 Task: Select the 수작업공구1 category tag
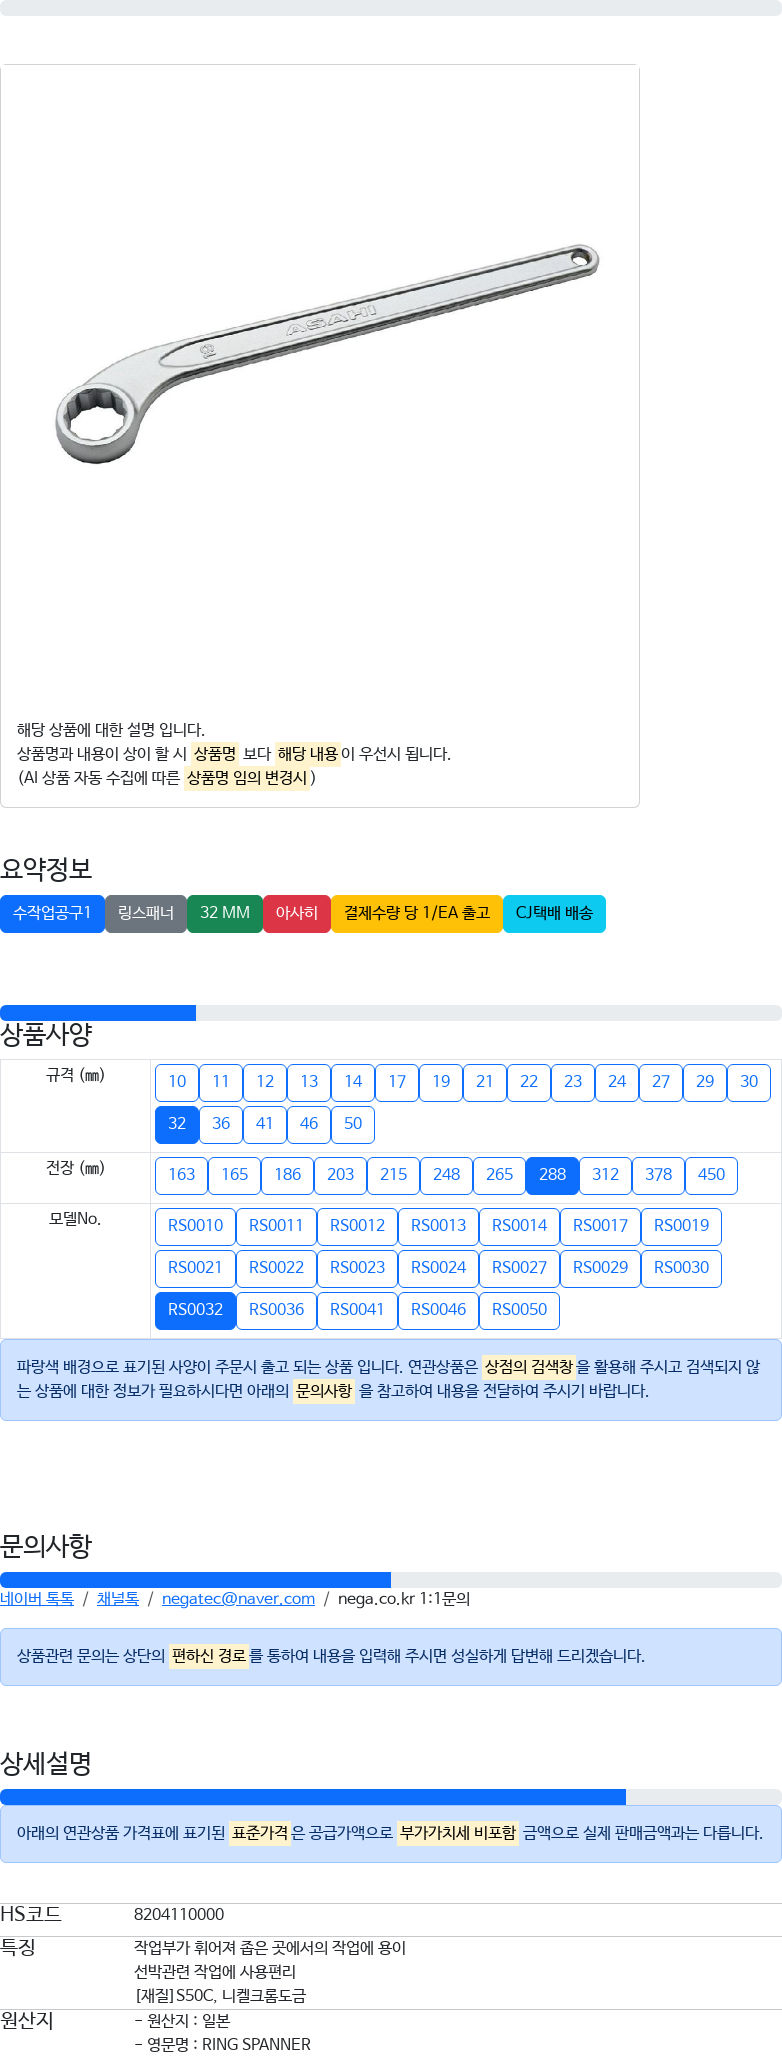click(52, 913)
